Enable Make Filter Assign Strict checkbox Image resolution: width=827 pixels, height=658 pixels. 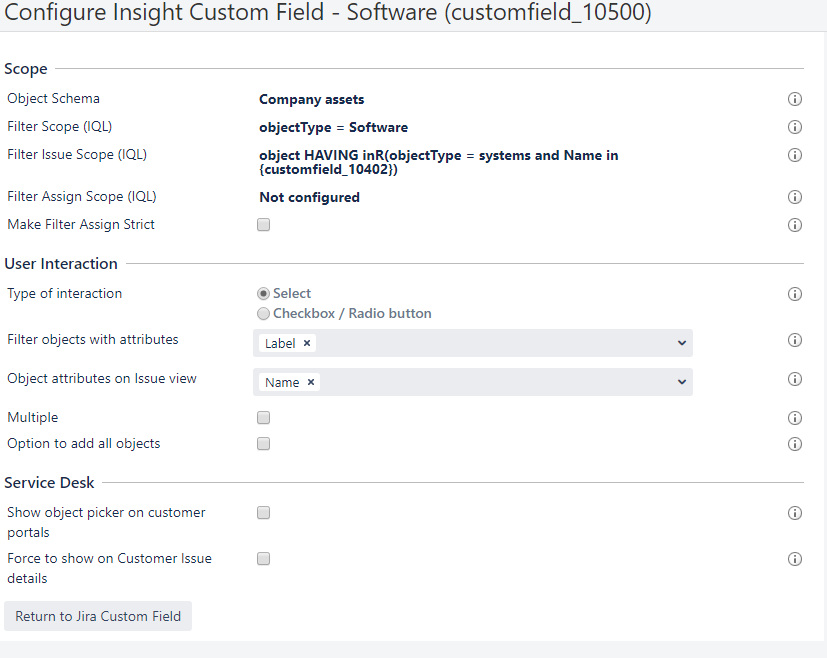coord(263,225)
